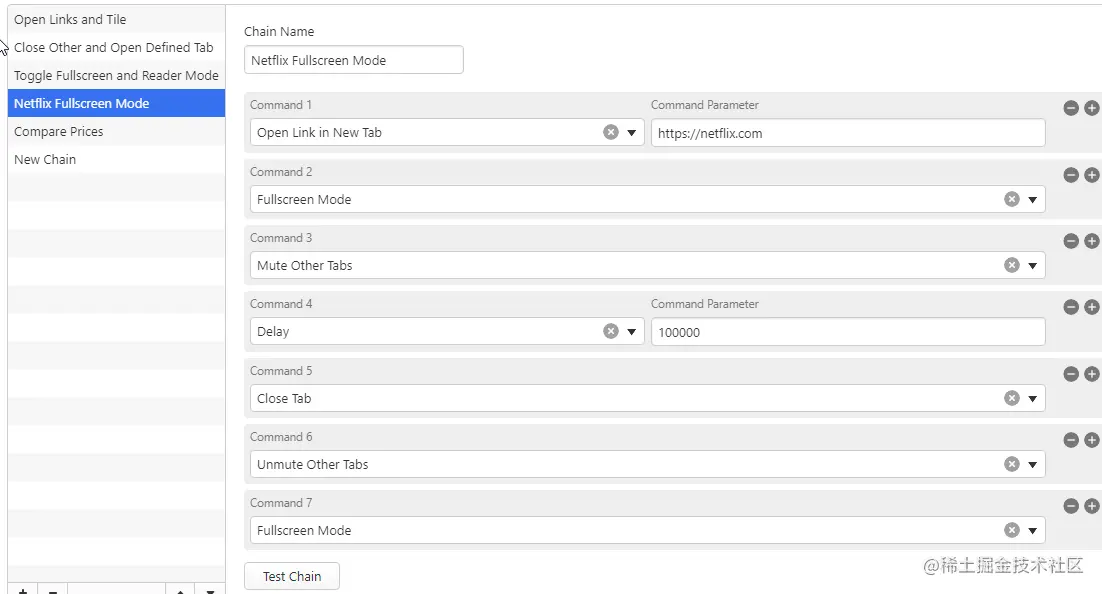
Task: Clear the Unmute Other Tabs selection
Action: click(1011, 464)
